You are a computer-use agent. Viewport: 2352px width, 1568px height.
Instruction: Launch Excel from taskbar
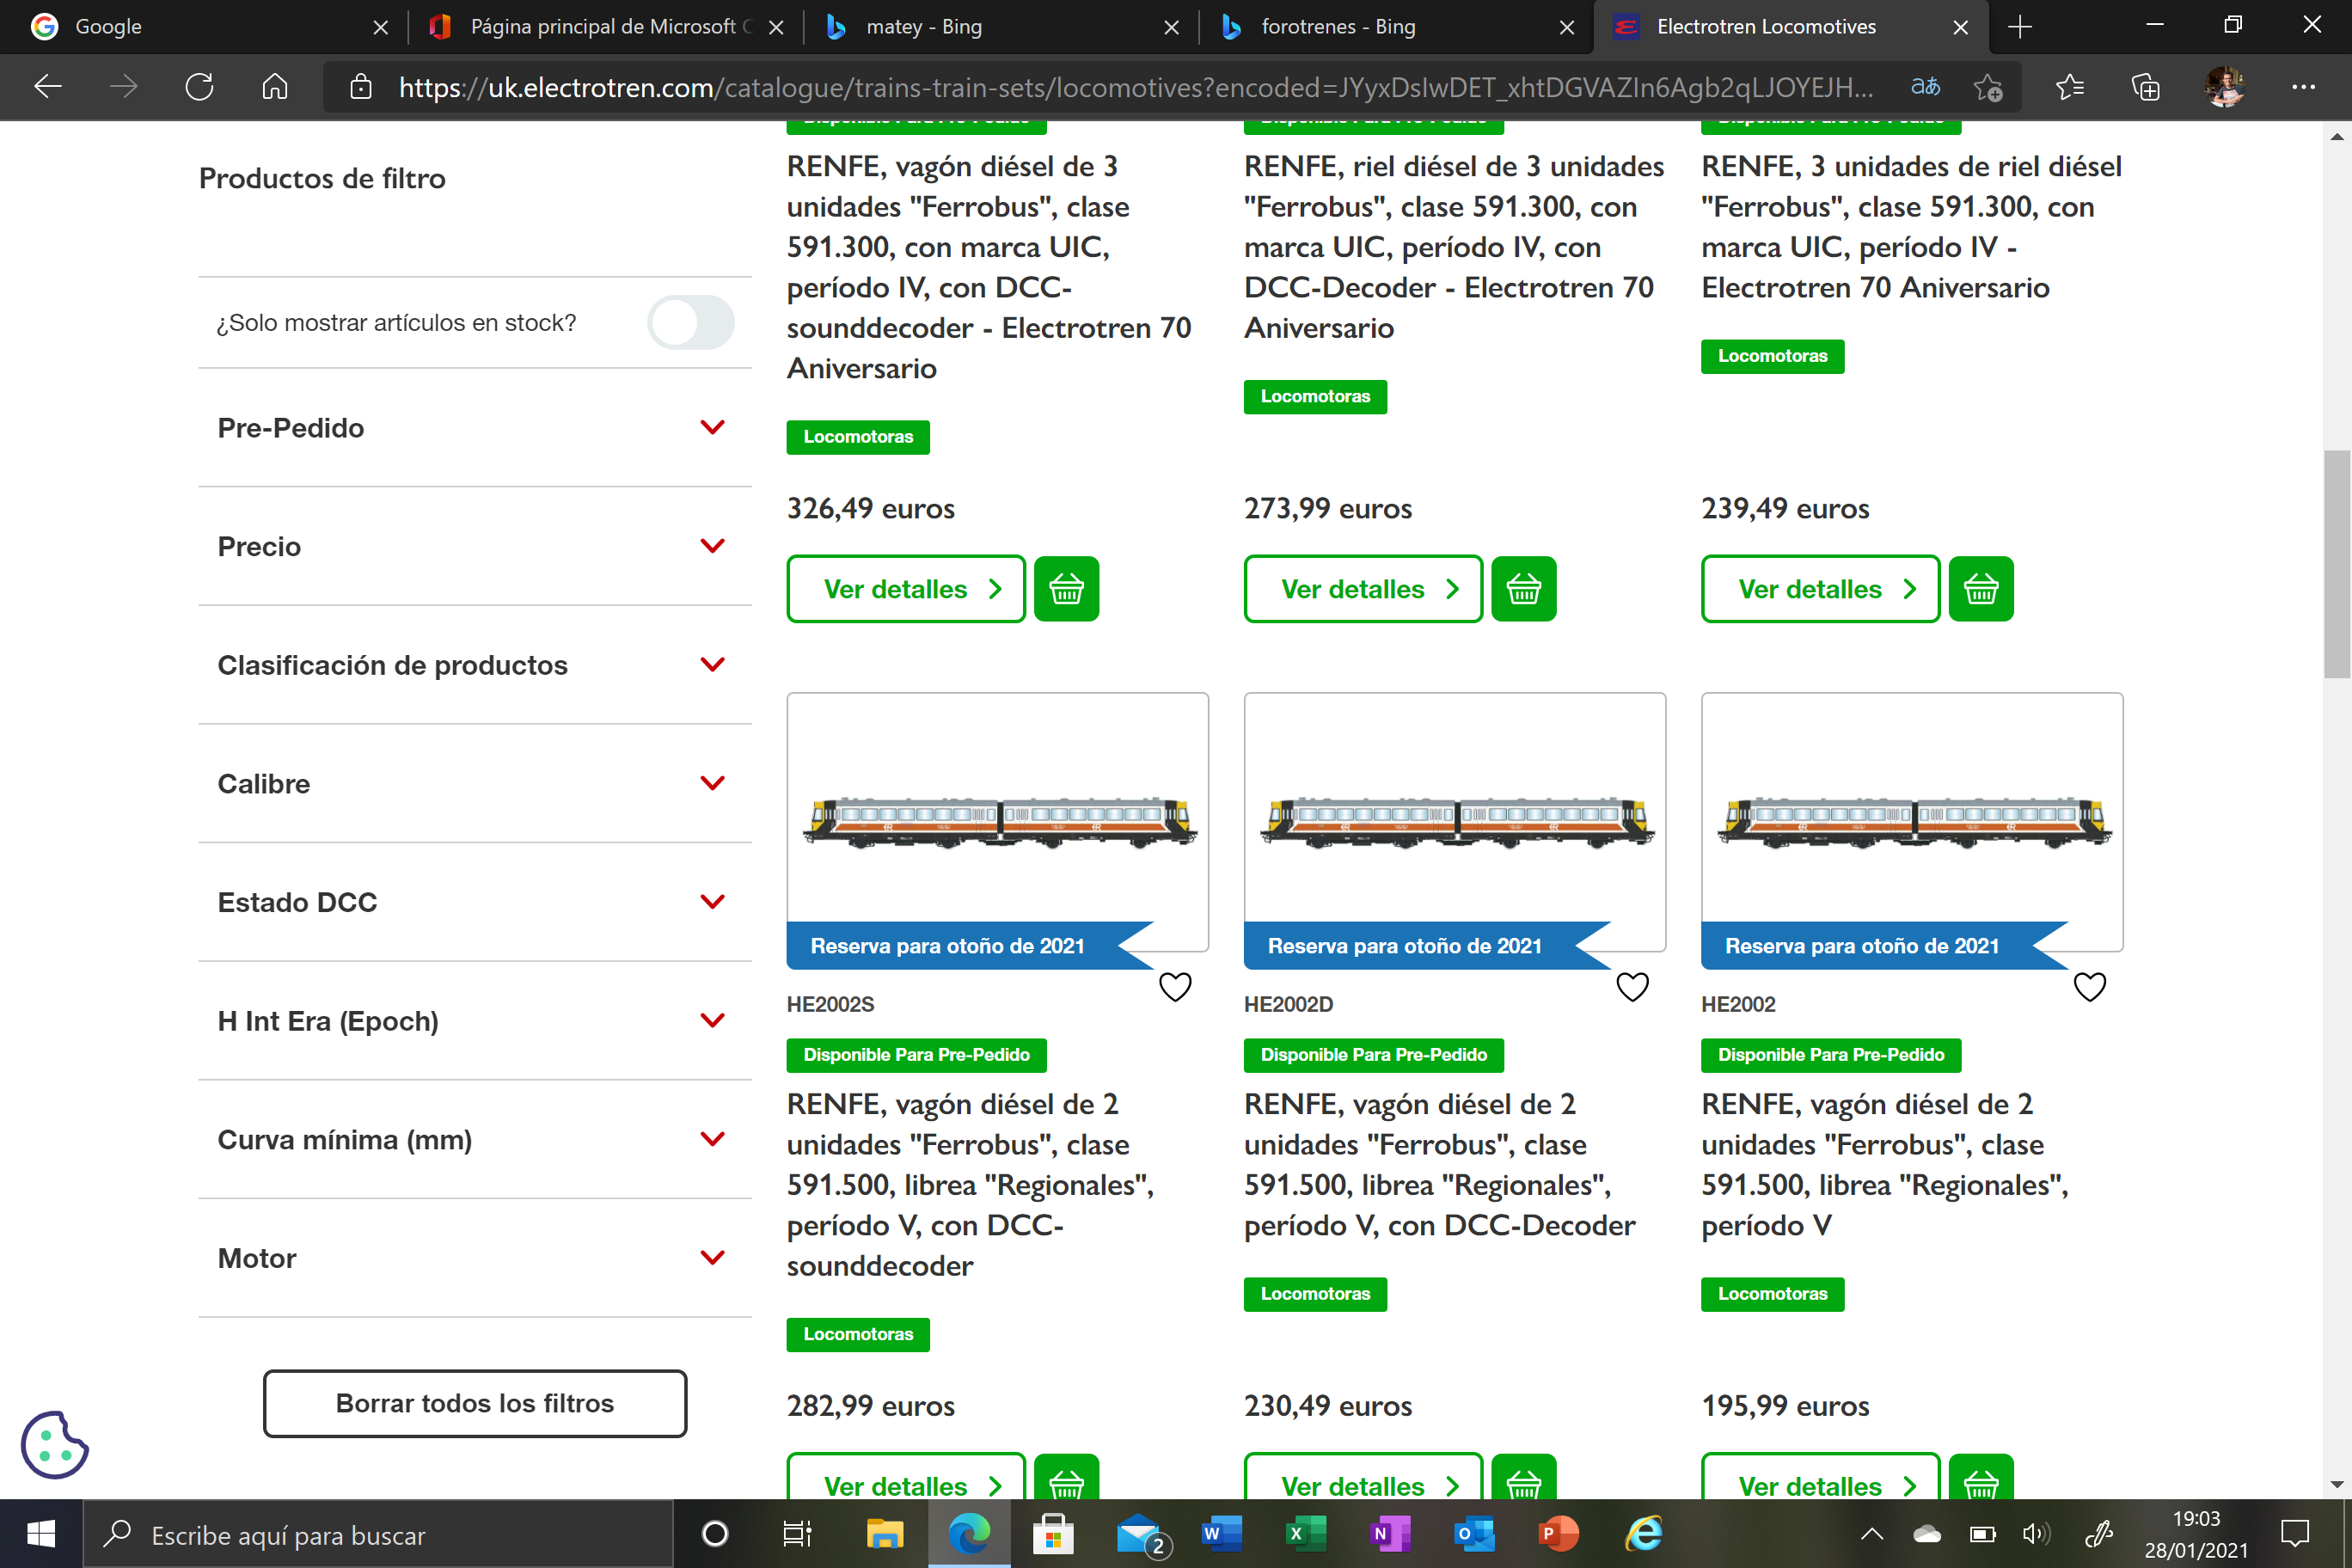pyautogui.click(x=1306, y=1533)
